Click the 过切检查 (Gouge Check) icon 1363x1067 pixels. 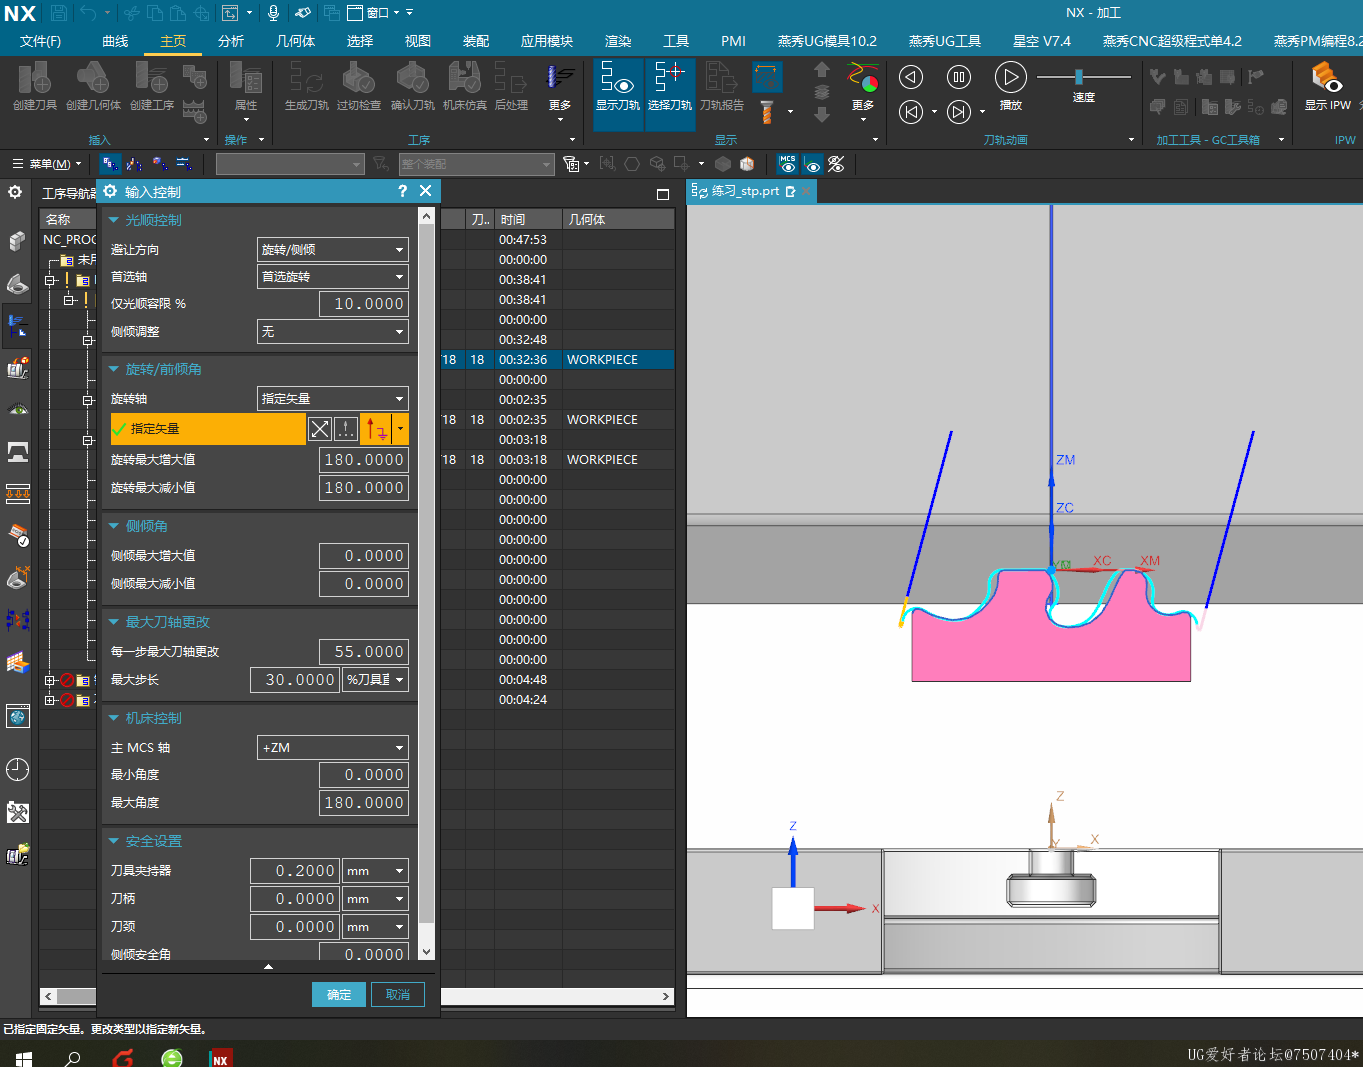tap(358, 86)
